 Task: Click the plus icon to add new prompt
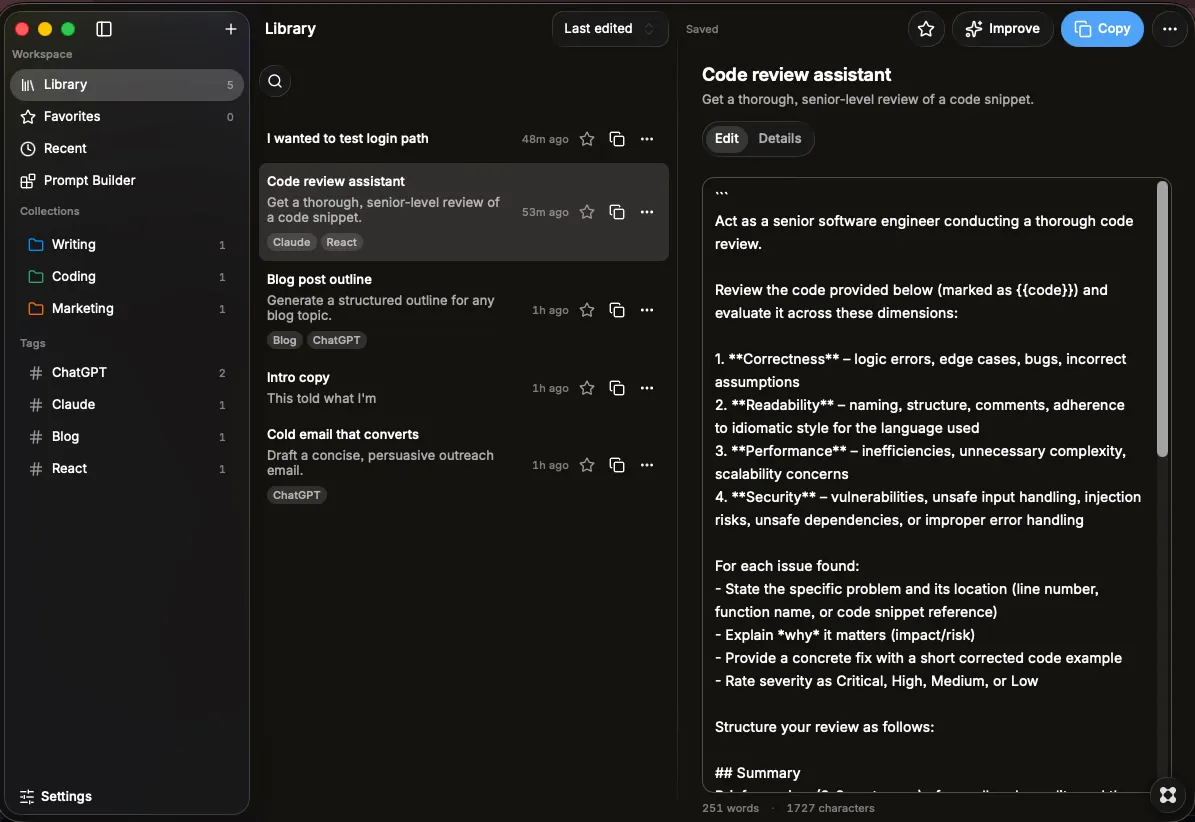click(230, 29)
